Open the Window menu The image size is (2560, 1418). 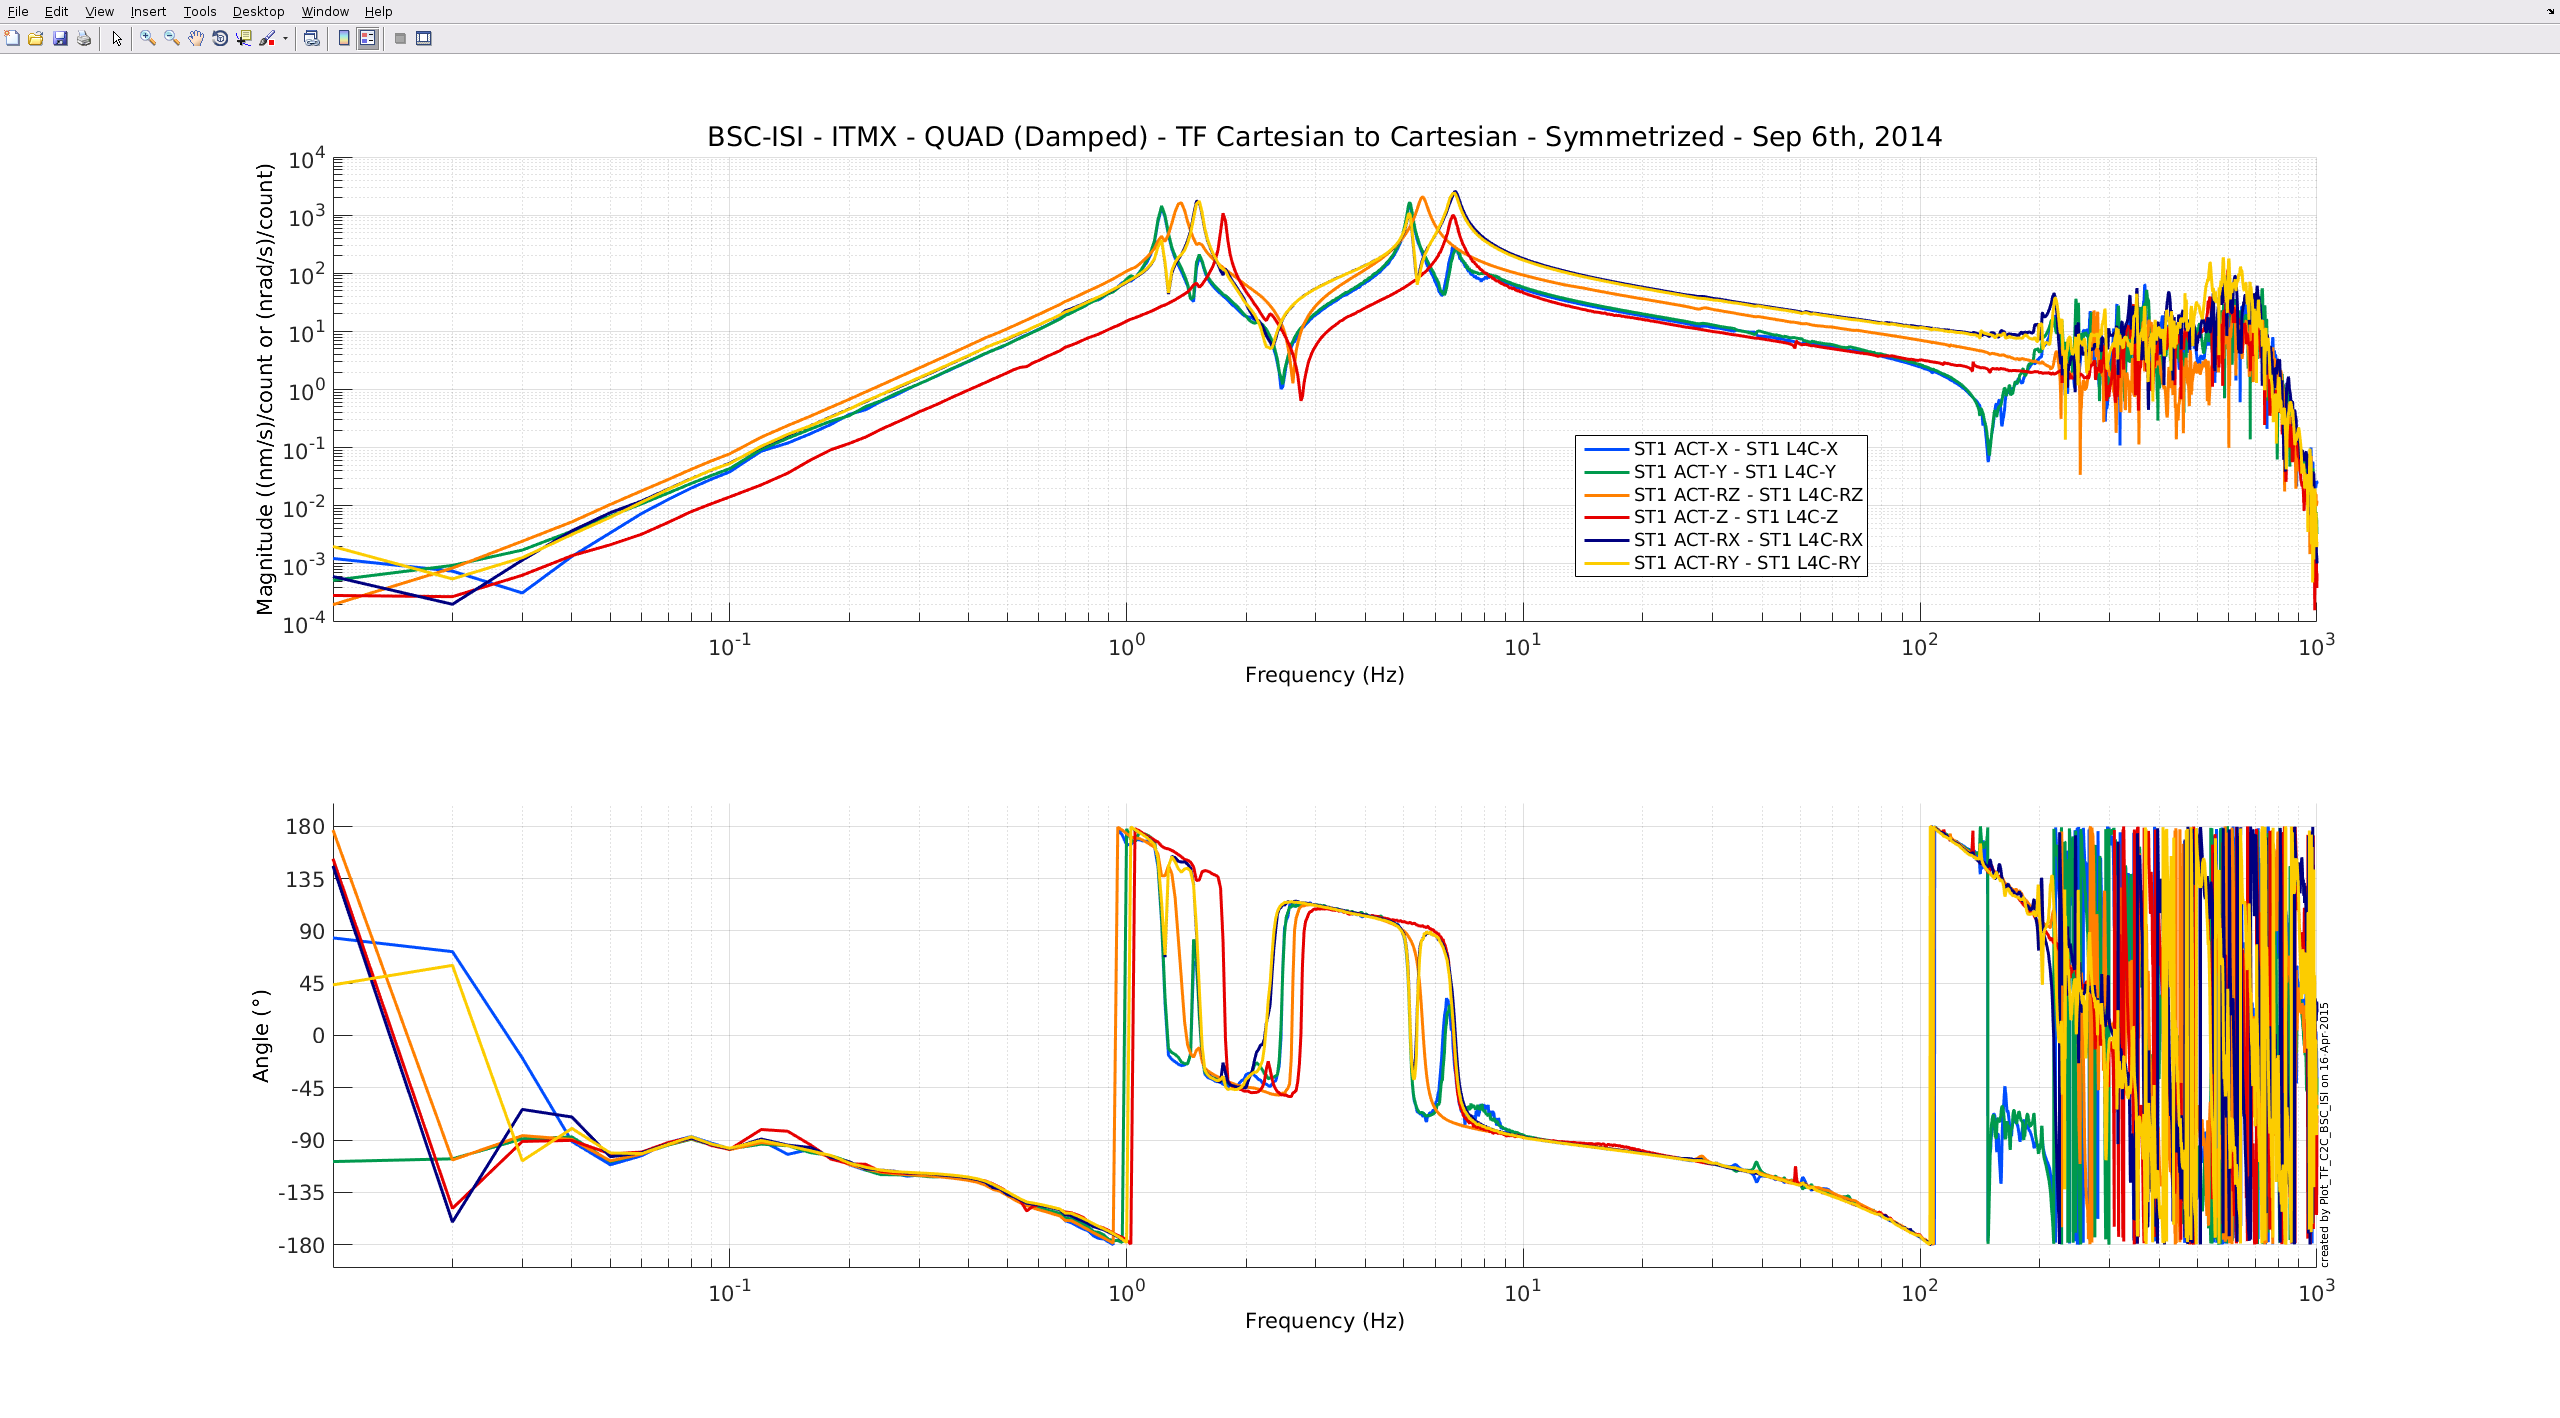(325, 11)
